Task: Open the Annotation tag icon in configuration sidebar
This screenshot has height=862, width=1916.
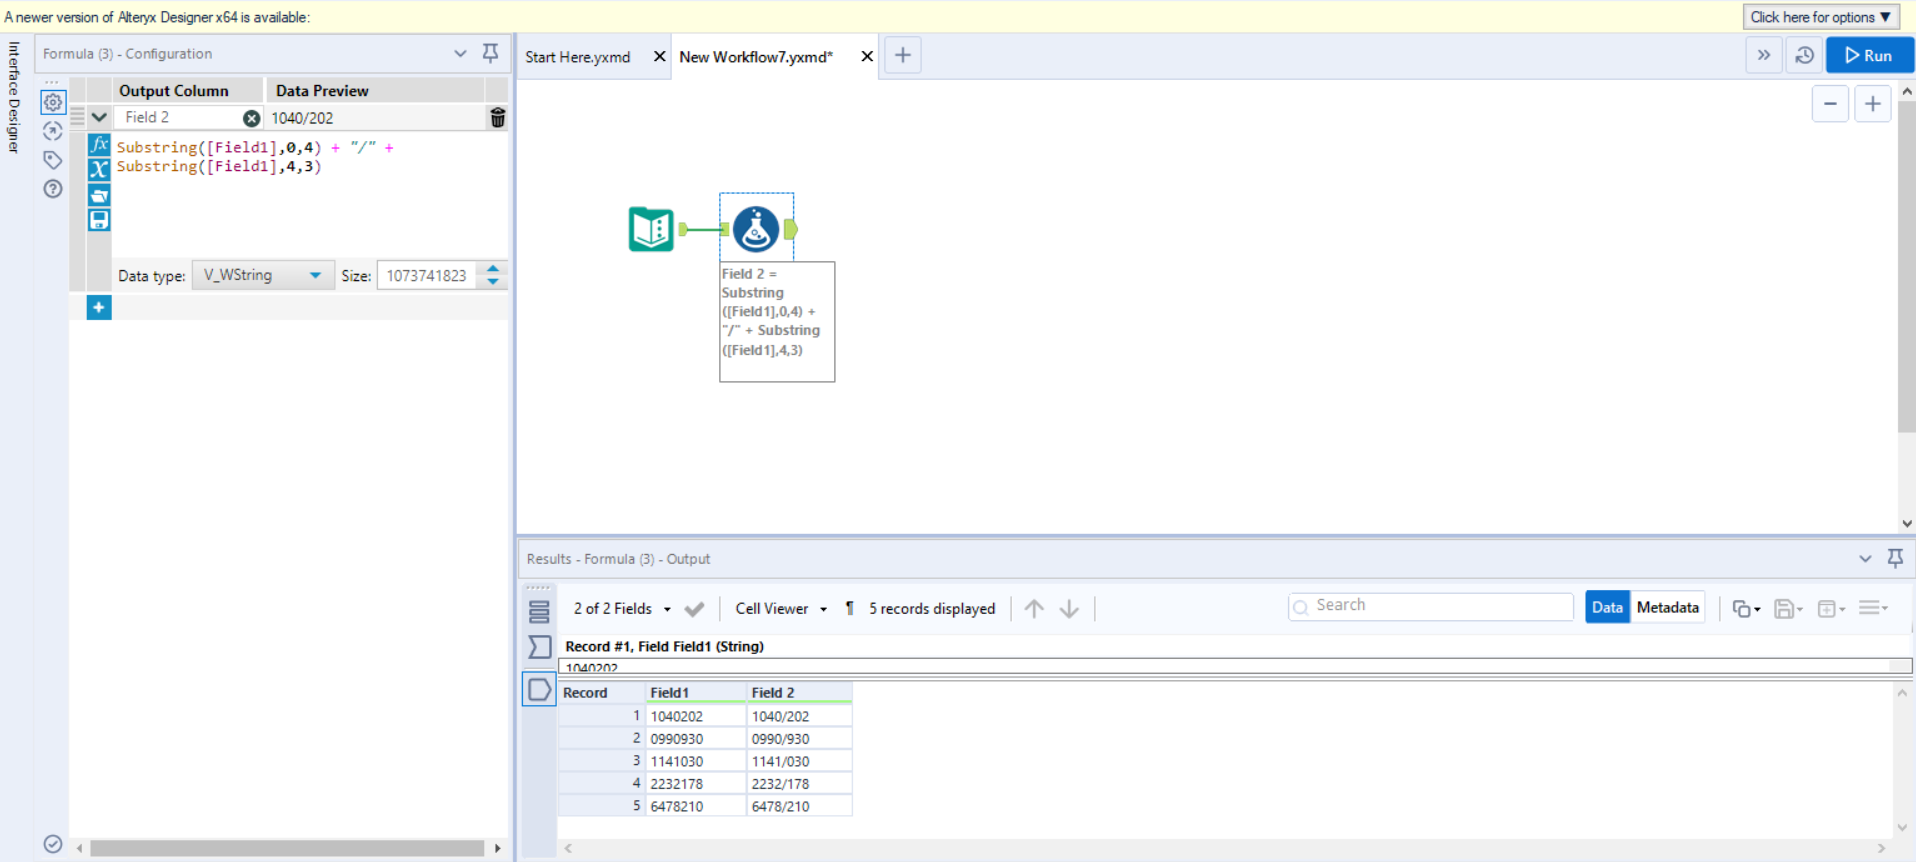Action: pyautogui.click(x=53, y=160)
